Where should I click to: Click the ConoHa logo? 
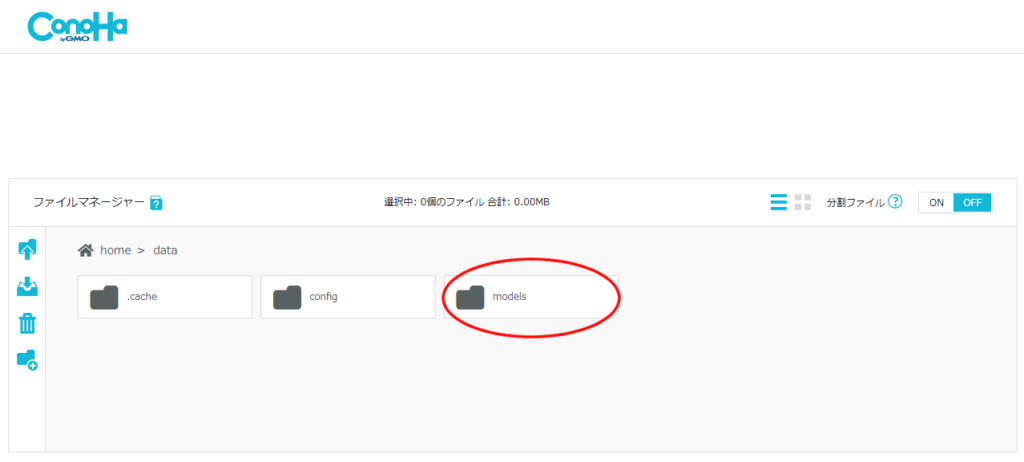tap(78, 27)
